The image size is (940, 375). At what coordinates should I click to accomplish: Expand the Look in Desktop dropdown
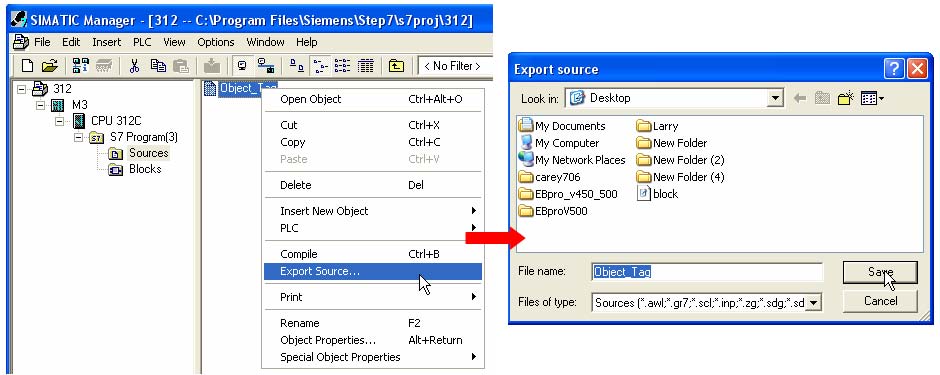777,98
